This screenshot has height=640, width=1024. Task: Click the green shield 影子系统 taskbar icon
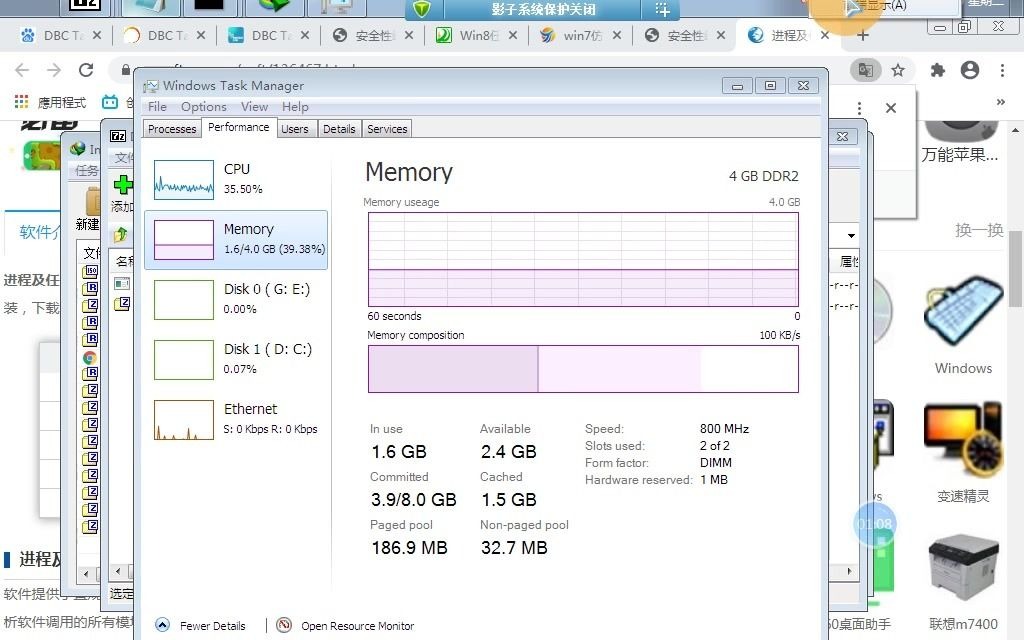(x=421, y=10)
